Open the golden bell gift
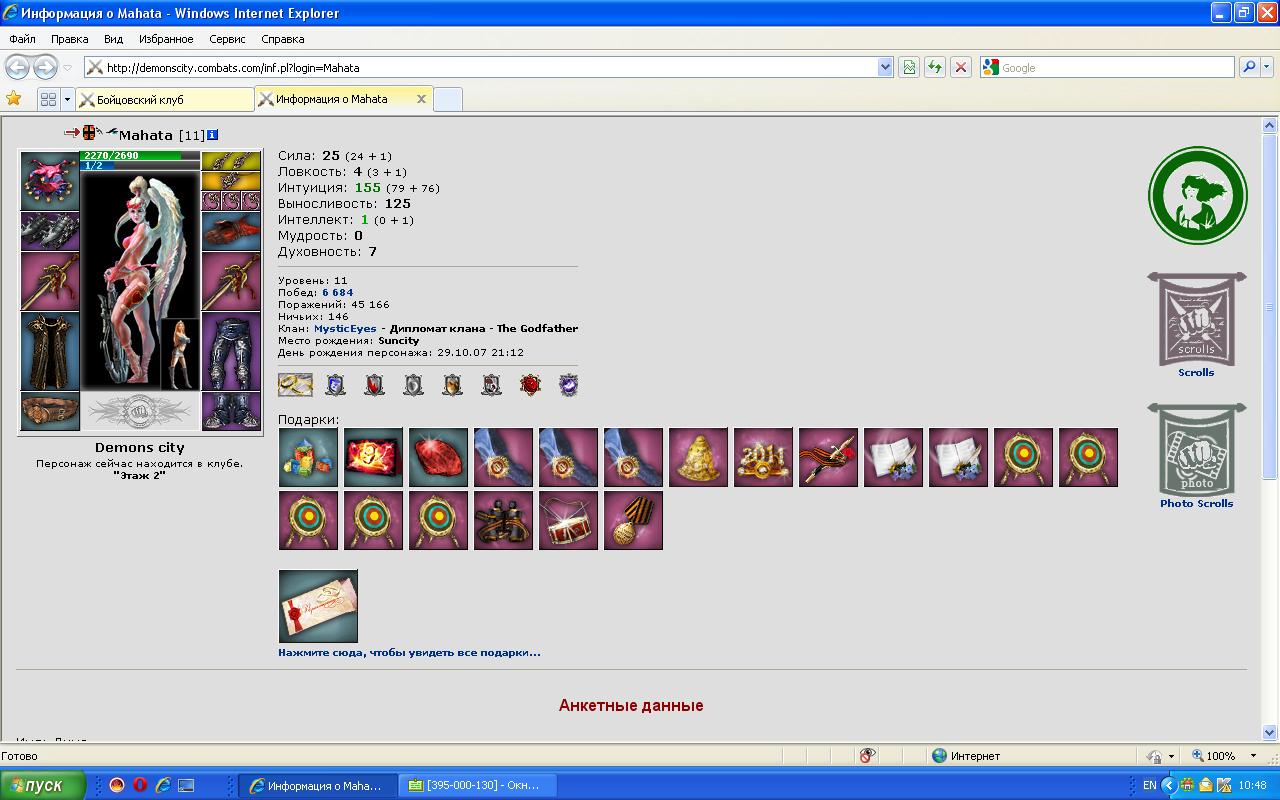Image resolution: width=1280 pixels, height=800 pixels. (698, 458)
